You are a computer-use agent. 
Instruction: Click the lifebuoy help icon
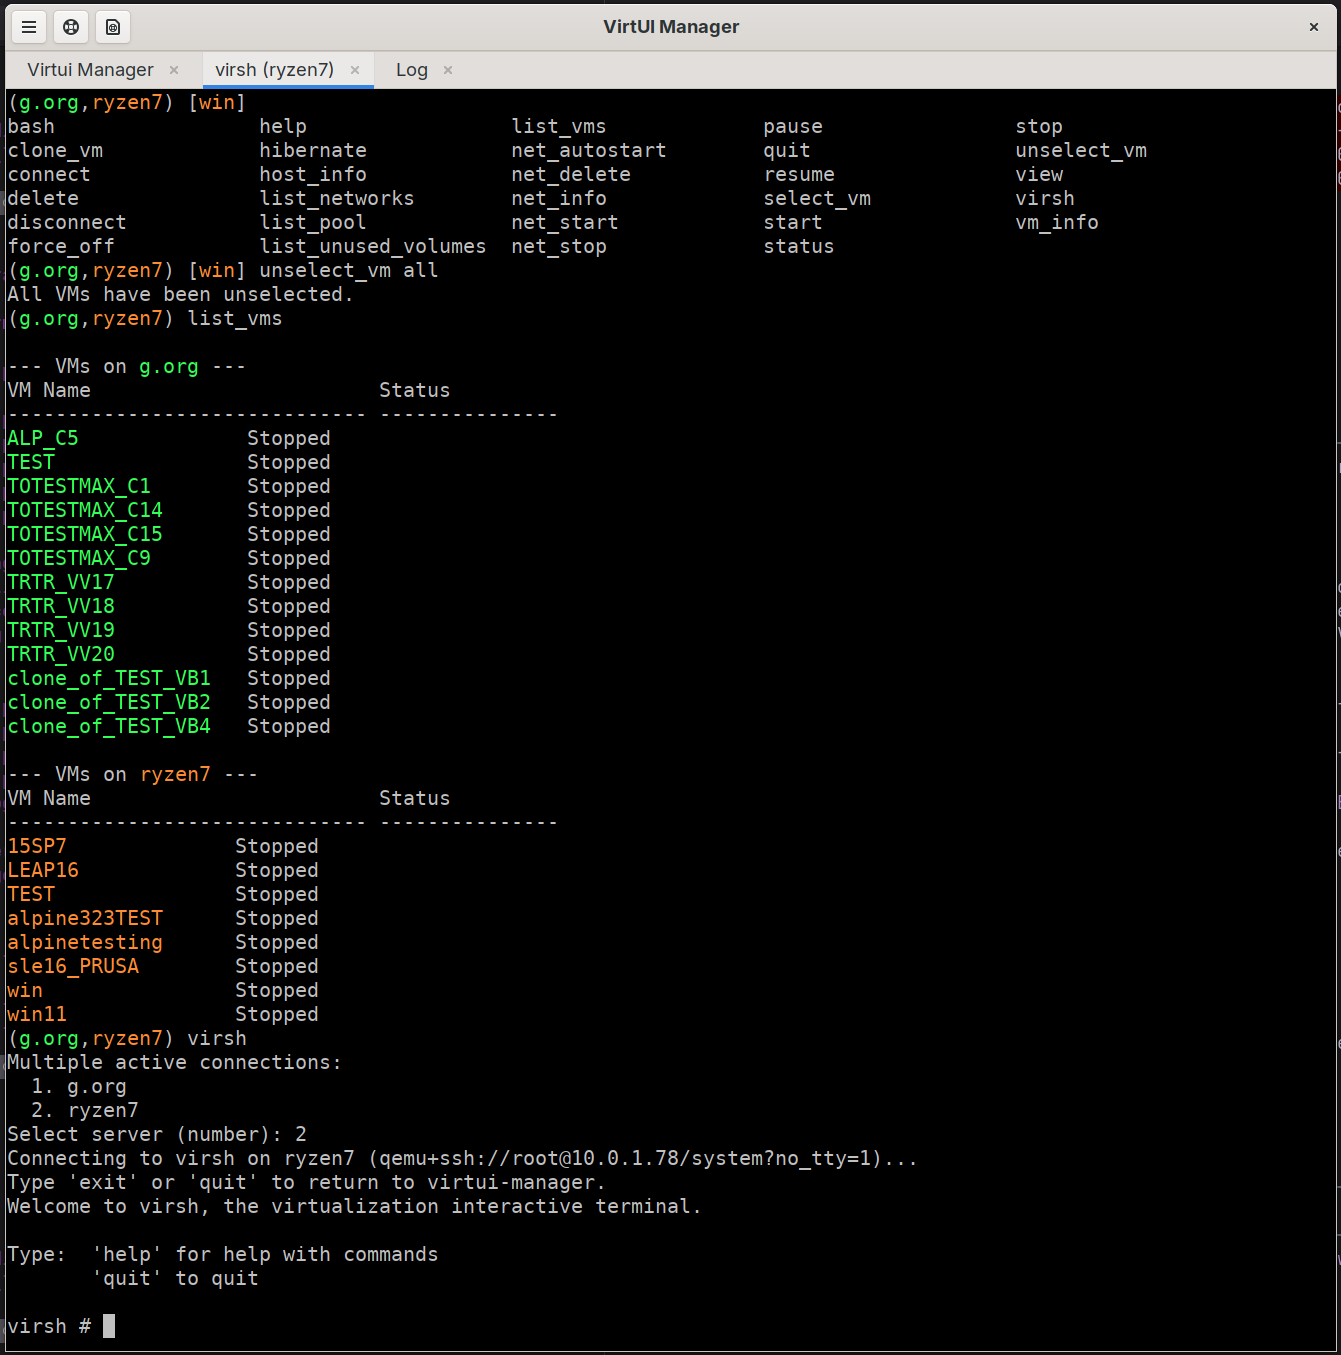pos(71,27)
